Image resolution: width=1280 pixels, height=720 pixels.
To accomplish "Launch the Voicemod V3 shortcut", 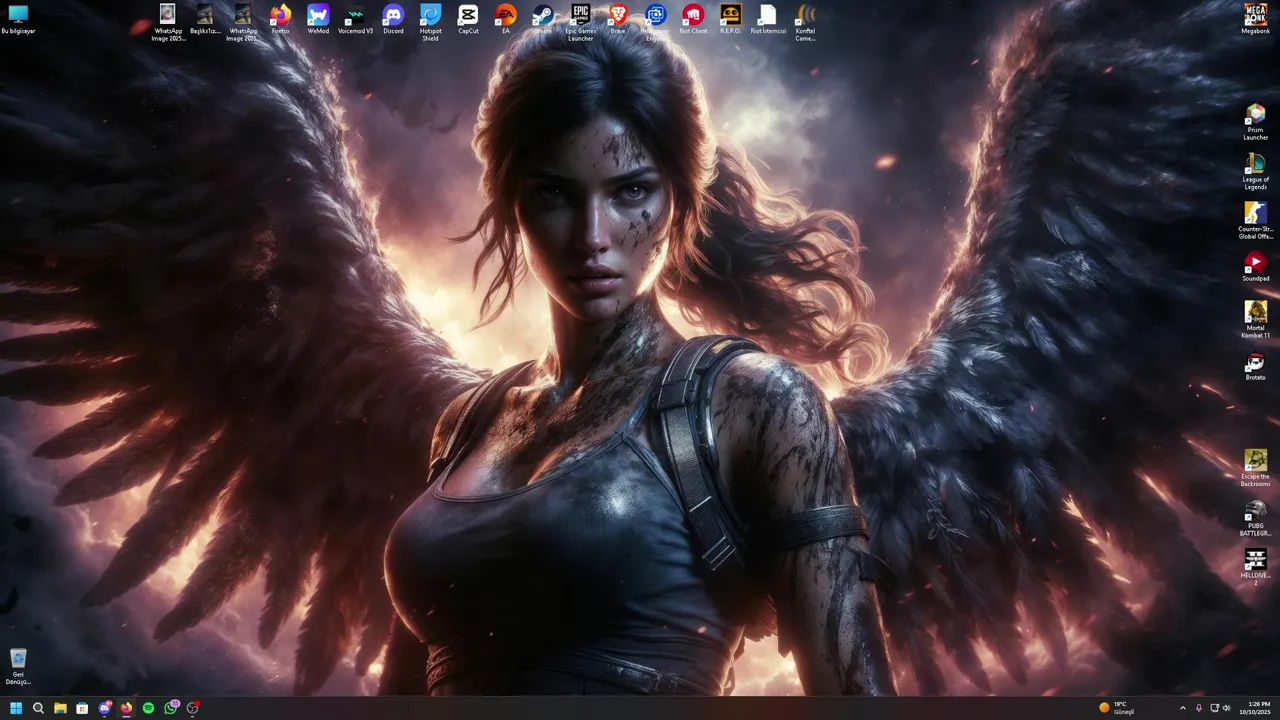I will point(355,19).
